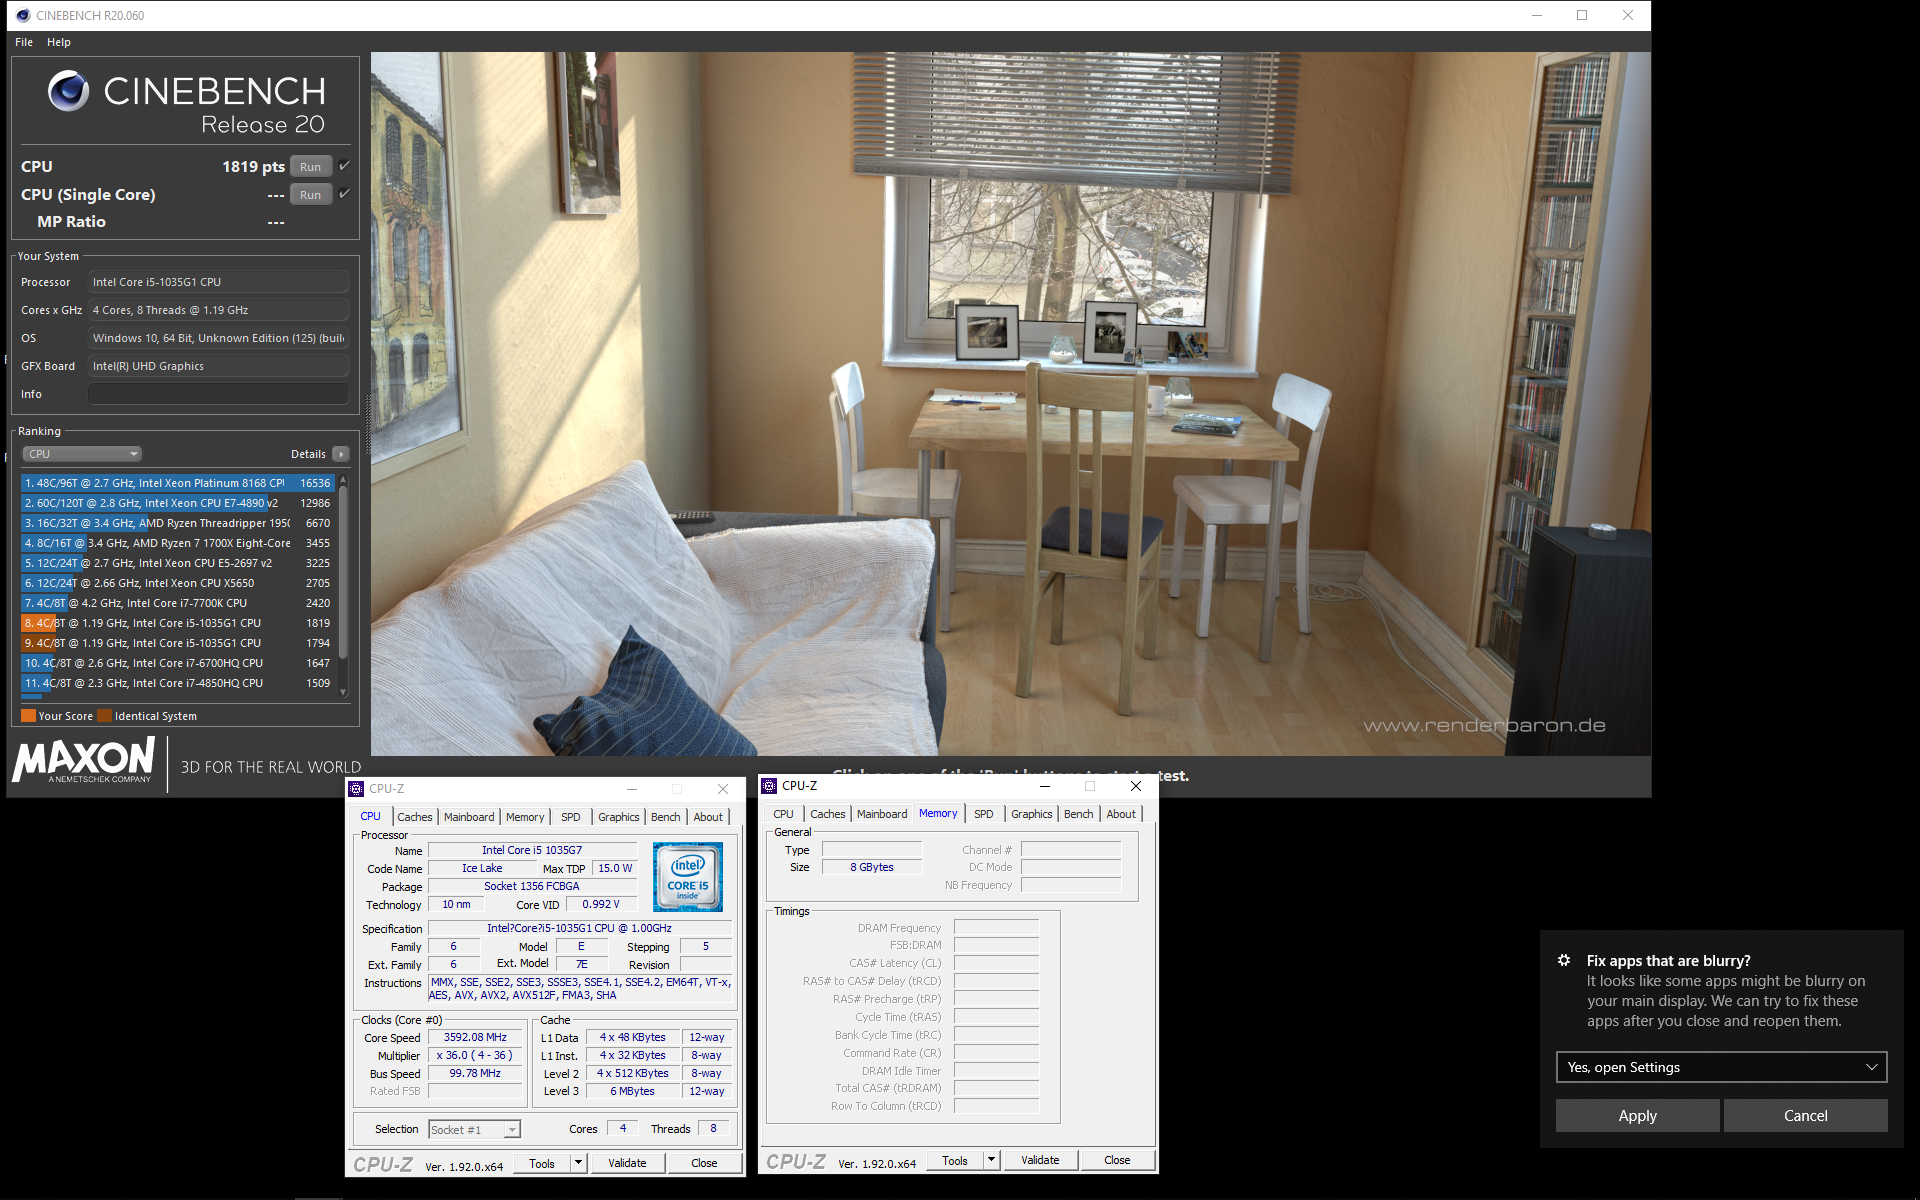Select ranking entry Ryzen Threadripper 1950X
The image size is (1920, 1200).
[x=177, y=523]
